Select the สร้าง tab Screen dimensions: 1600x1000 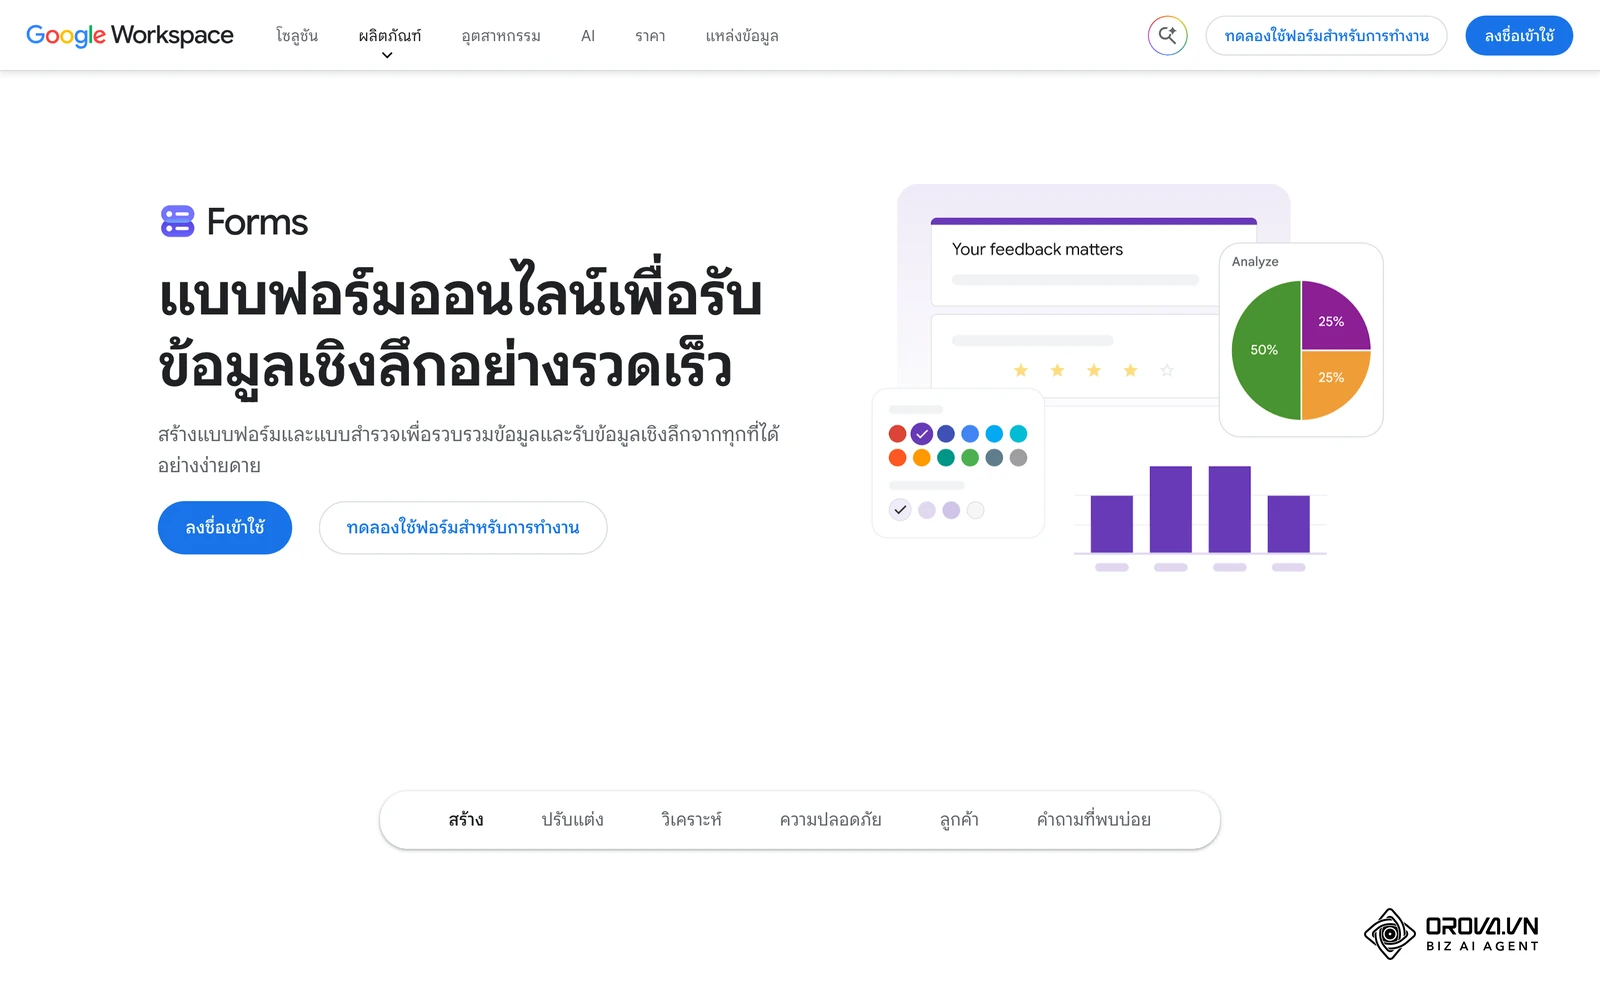coord(466,820)
